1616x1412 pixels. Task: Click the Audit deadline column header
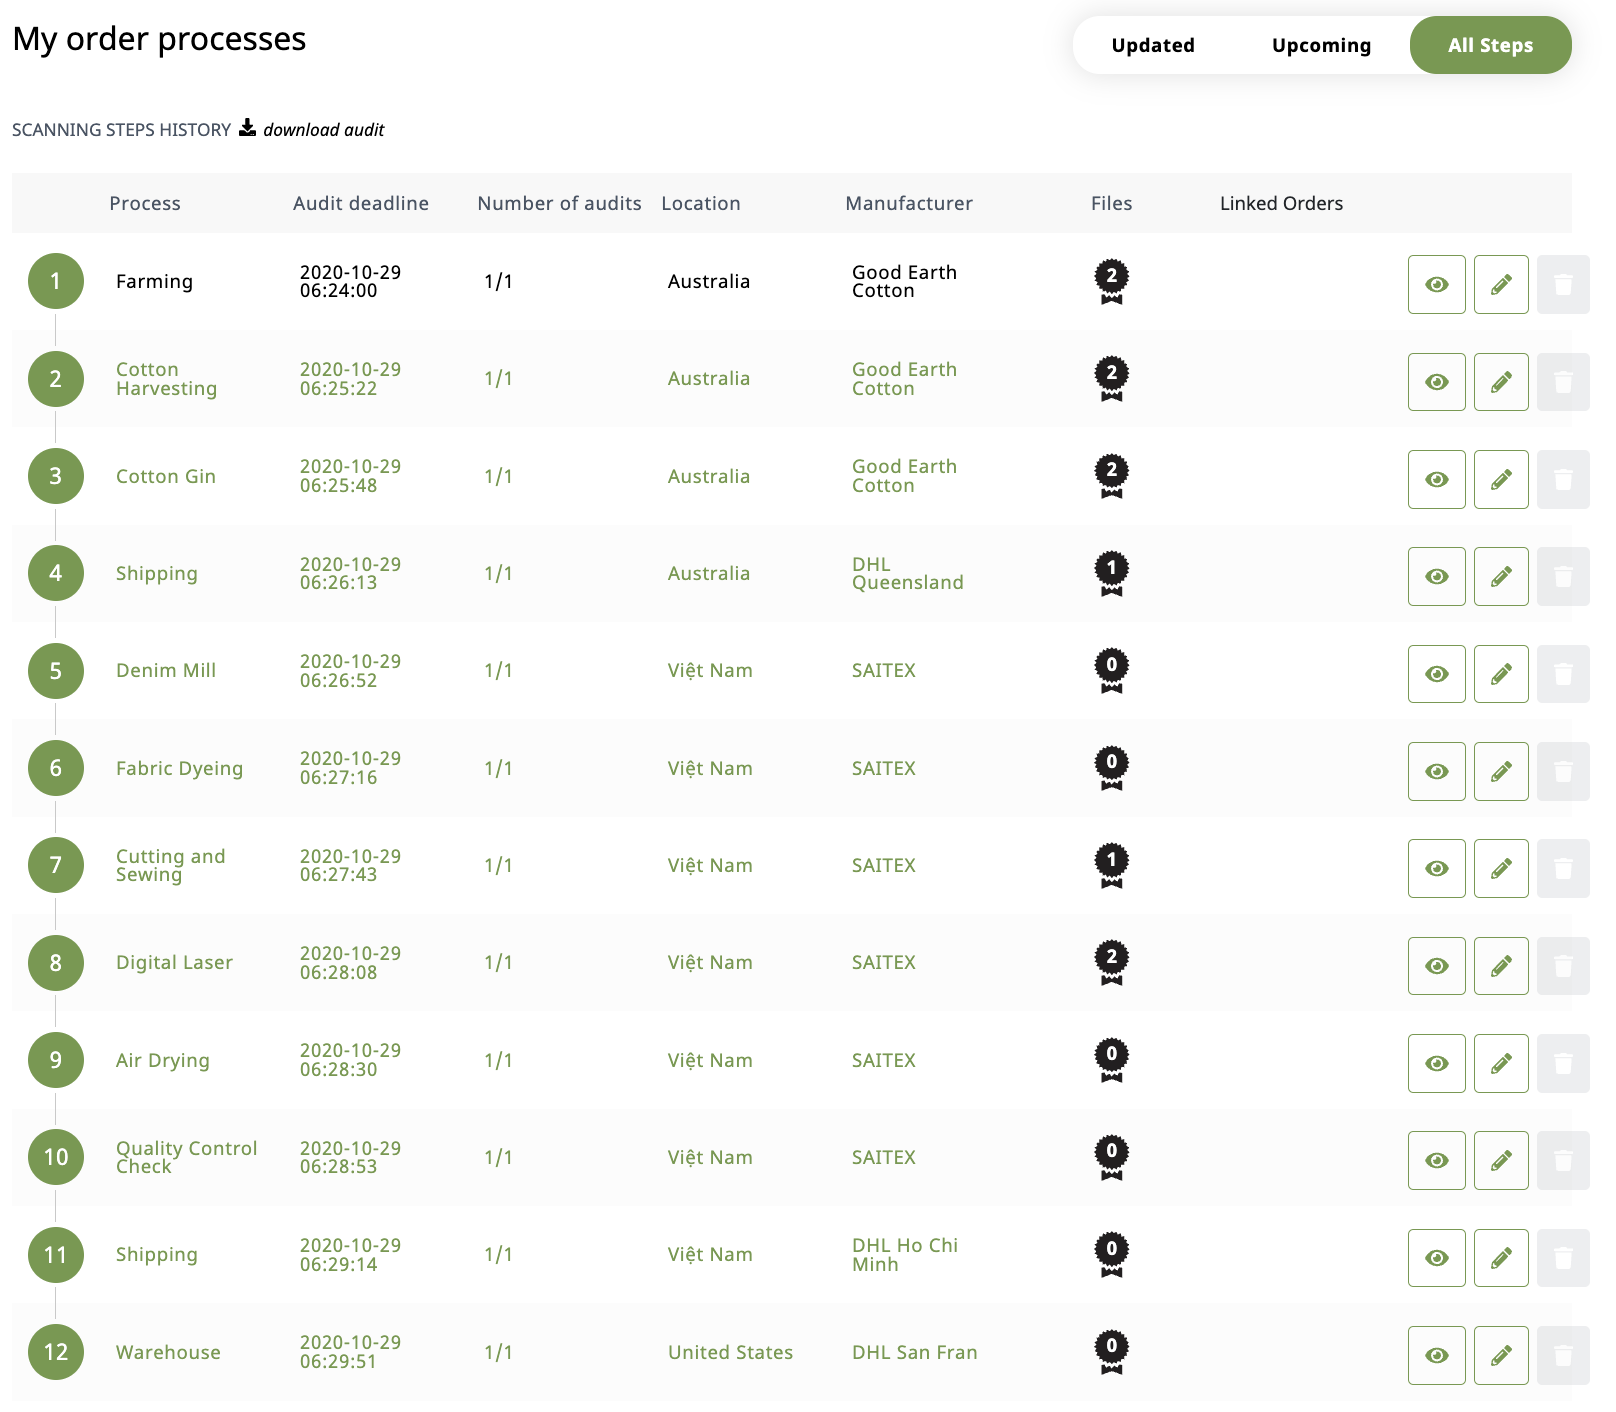[x=360, y=203]
